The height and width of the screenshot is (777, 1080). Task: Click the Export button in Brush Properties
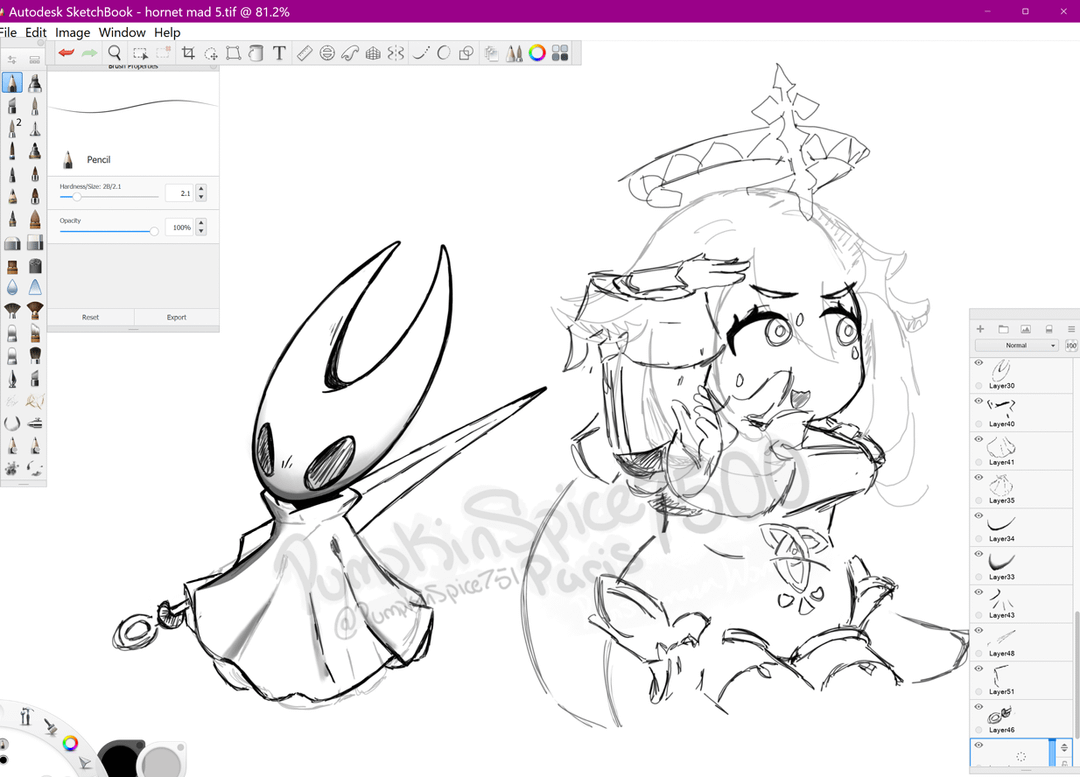(x=176, y=317)
